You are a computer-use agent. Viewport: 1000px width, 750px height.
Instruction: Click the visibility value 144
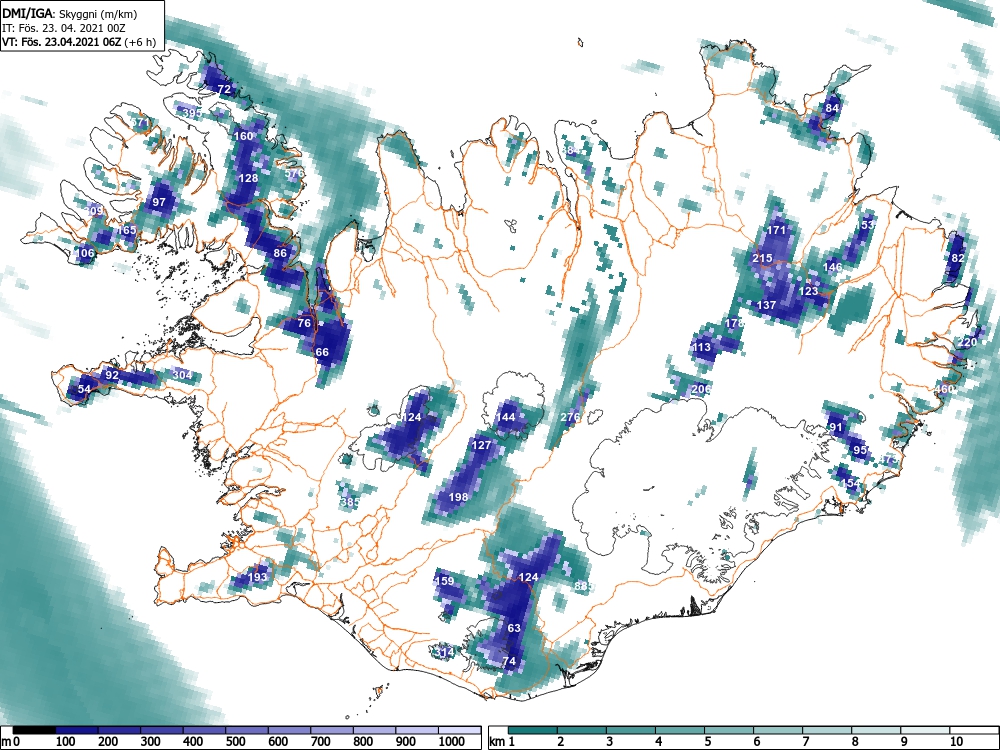[x=505, y=417]
